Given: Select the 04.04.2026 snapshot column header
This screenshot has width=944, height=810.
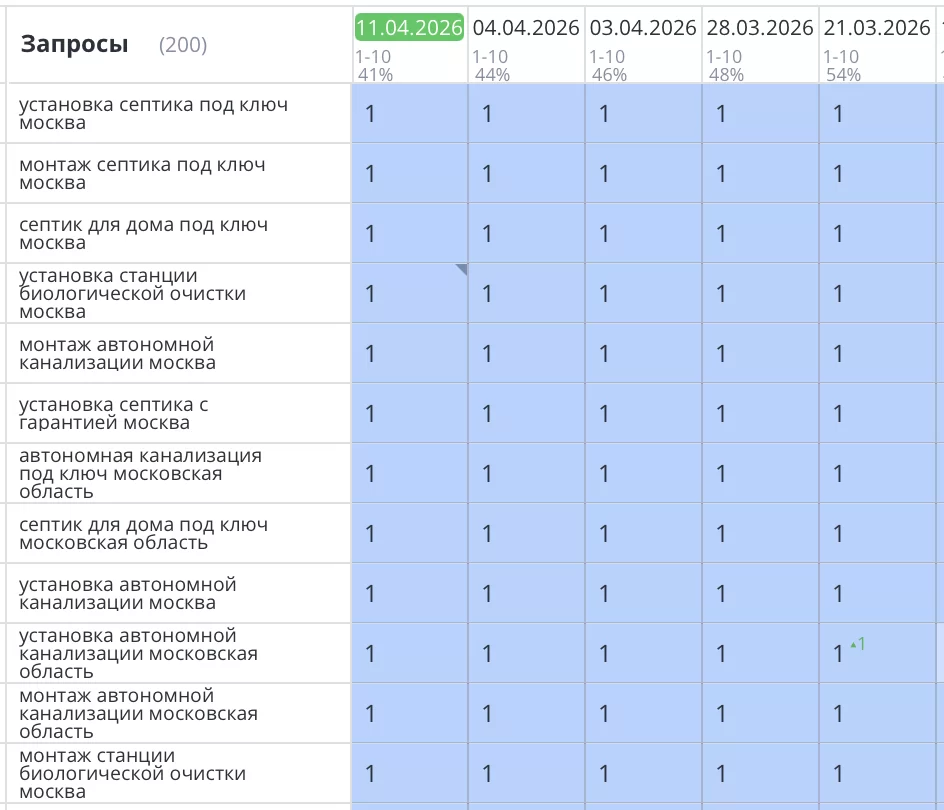Looking at the screenshot, I should 525,27.
